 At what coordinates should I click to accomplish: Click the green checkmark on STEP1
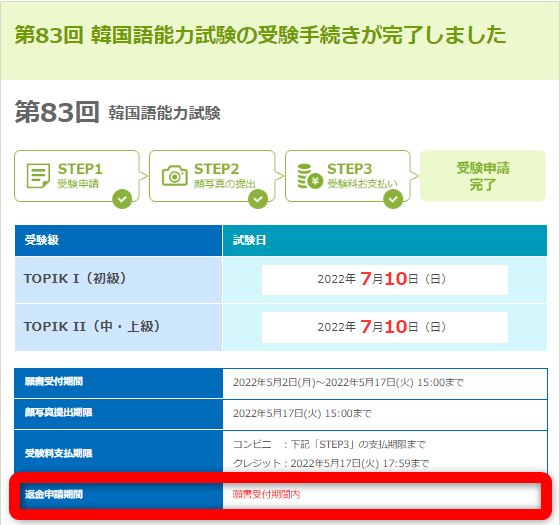pyautogui.click(x=122, y=199)
